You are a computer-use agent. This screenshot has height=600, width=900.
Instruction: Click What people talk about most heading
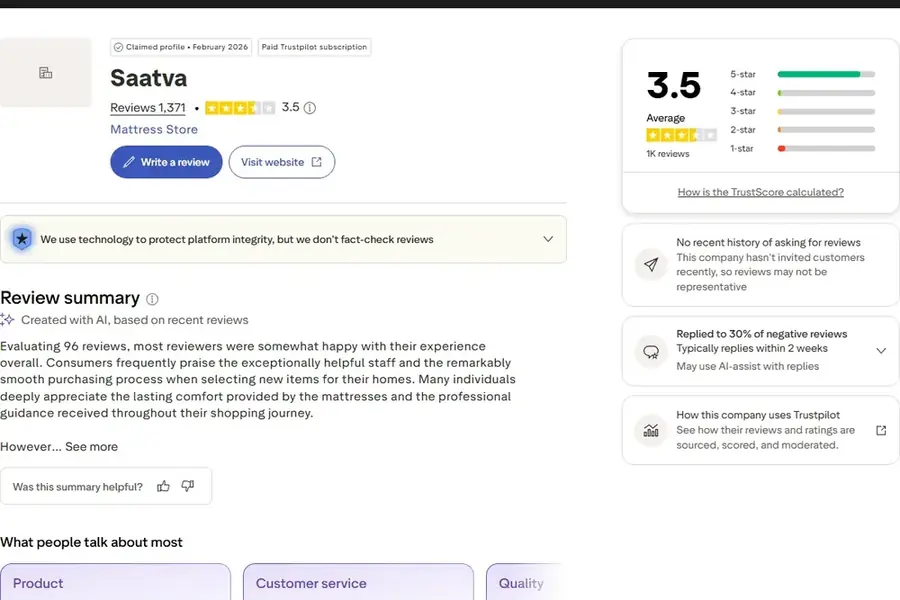click(x=91, y=543)
